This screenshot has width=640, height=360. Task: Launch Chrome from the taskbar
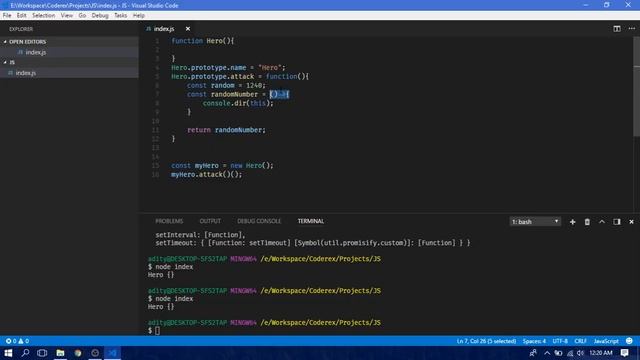[78, 353]
